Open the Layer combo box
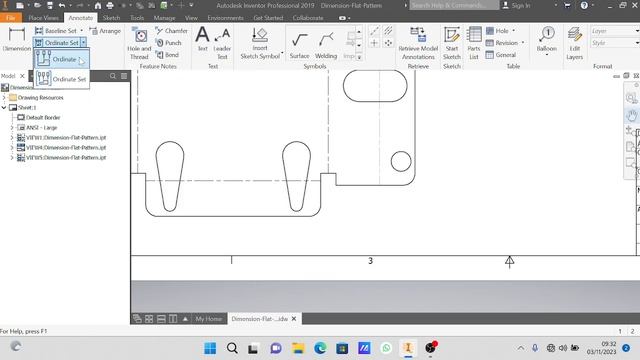Screen dimensions: 640x360 click(x=614, y=31)
